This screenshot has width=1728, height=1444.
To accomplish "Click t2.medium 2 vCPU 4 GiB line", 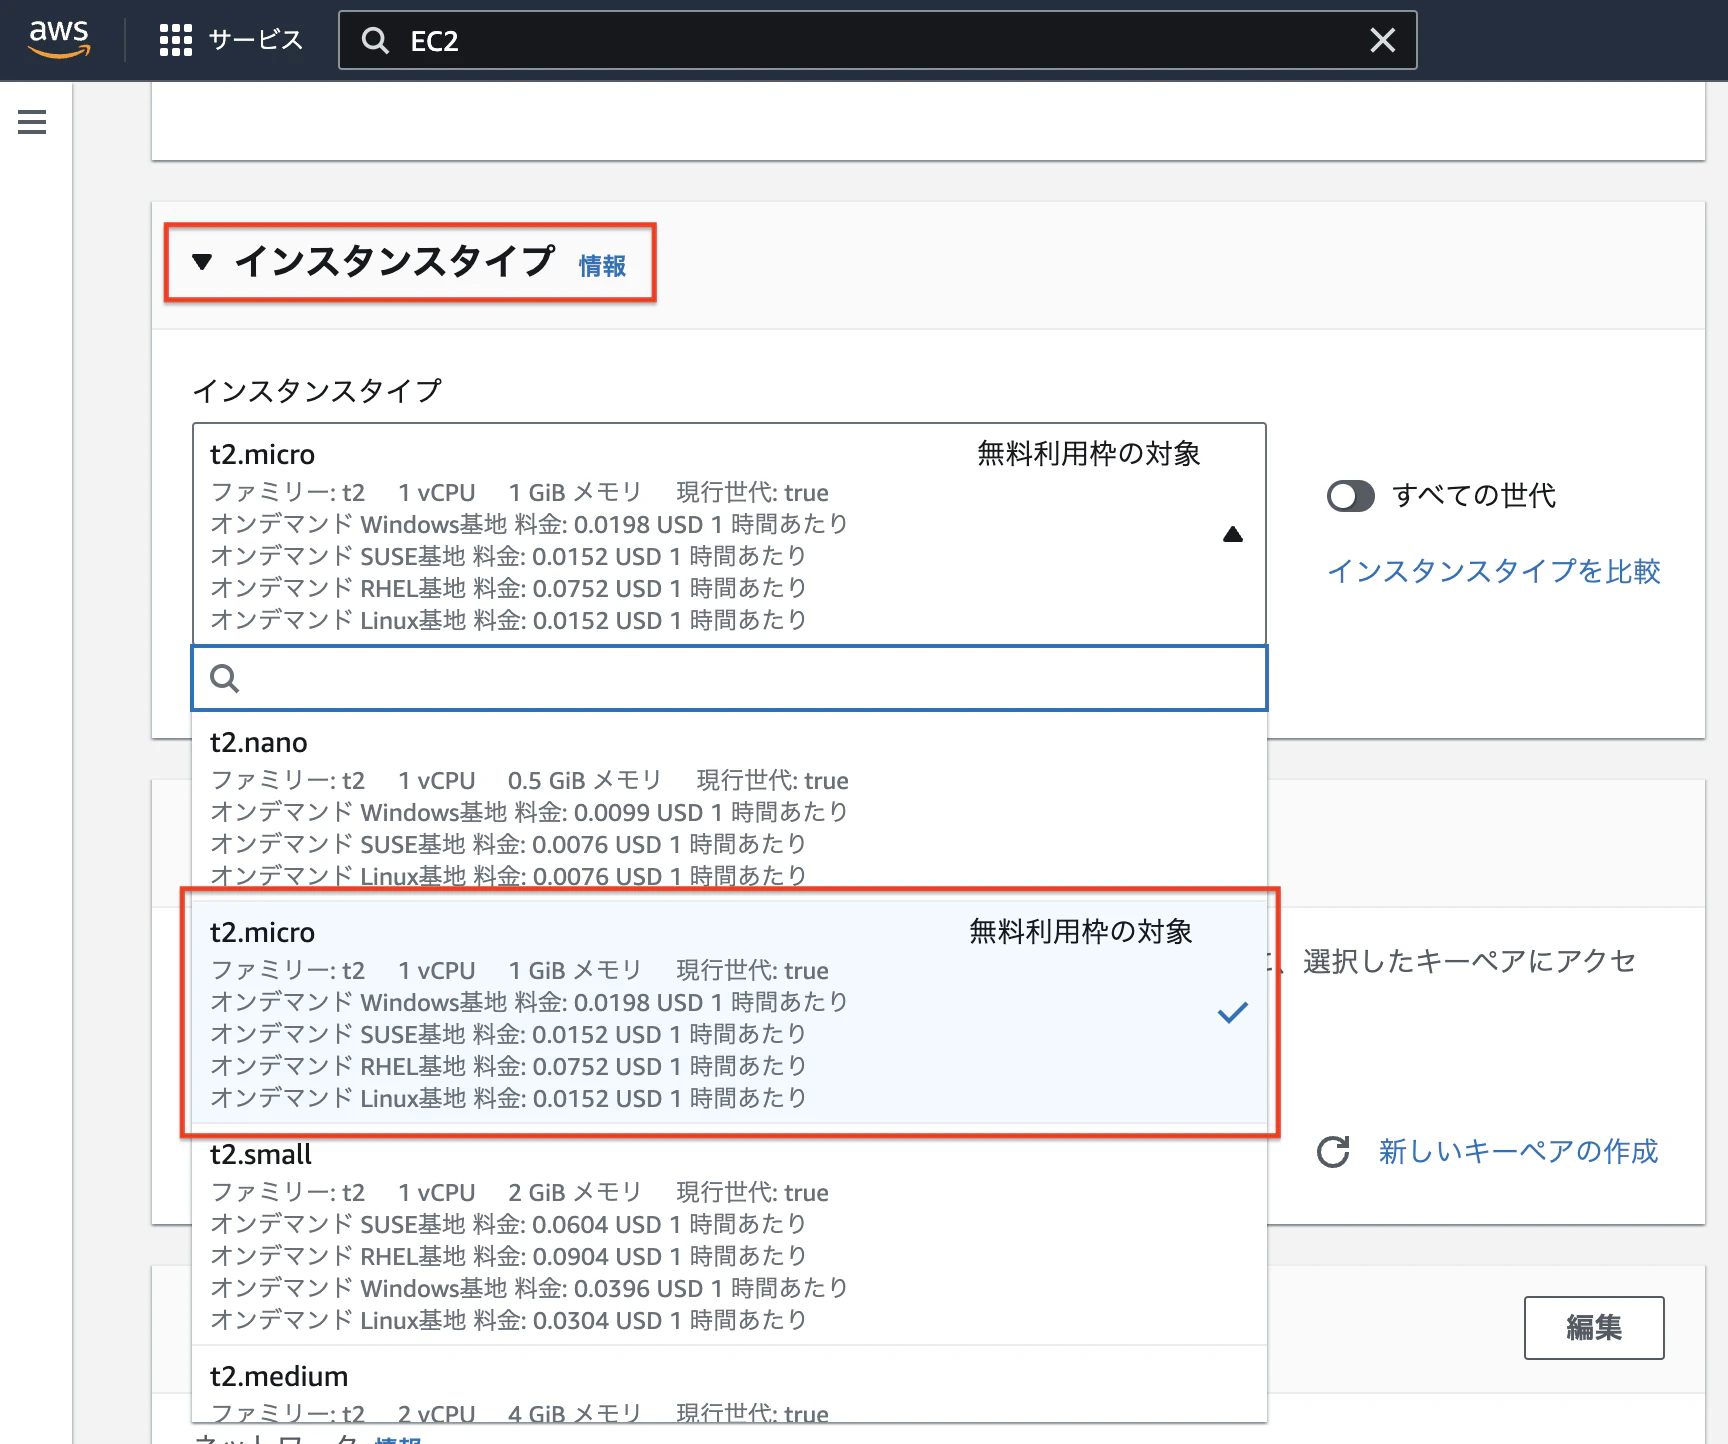I will pos(519,1412).
